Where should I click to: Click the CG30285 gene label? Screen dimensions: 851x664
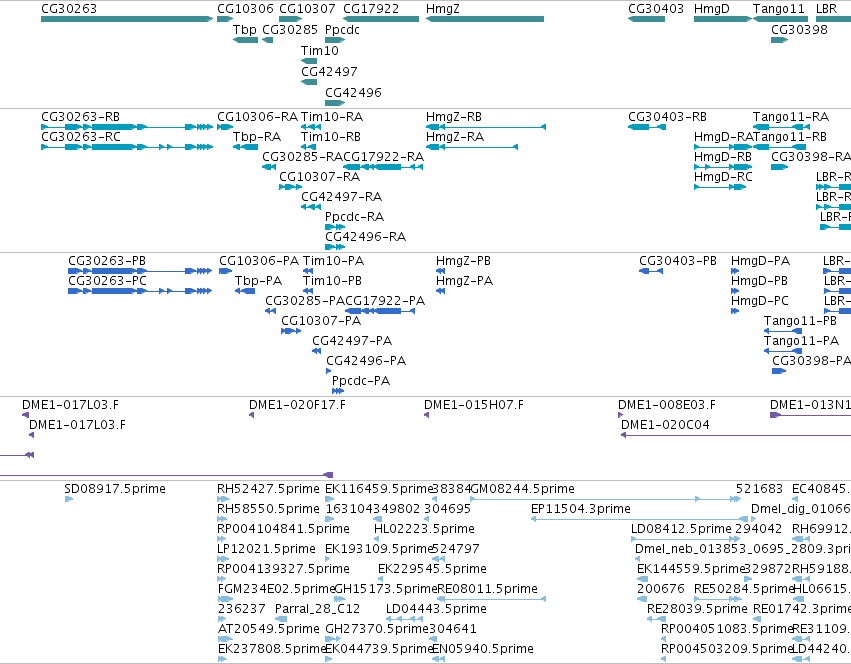(290, 29)
